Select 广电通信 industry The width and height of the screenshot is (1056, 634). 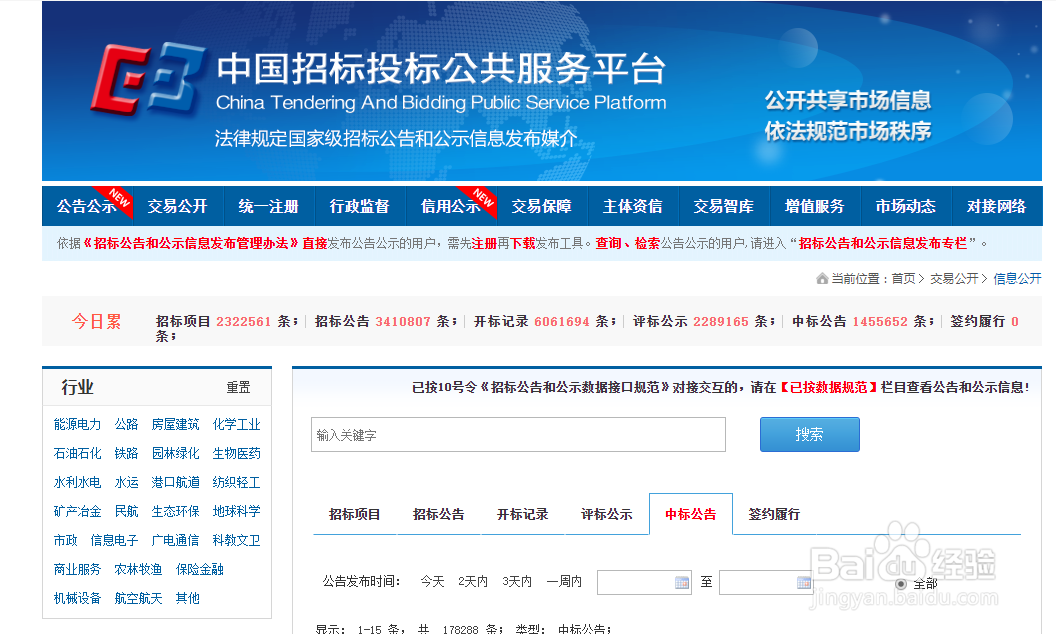click(176, 540)
